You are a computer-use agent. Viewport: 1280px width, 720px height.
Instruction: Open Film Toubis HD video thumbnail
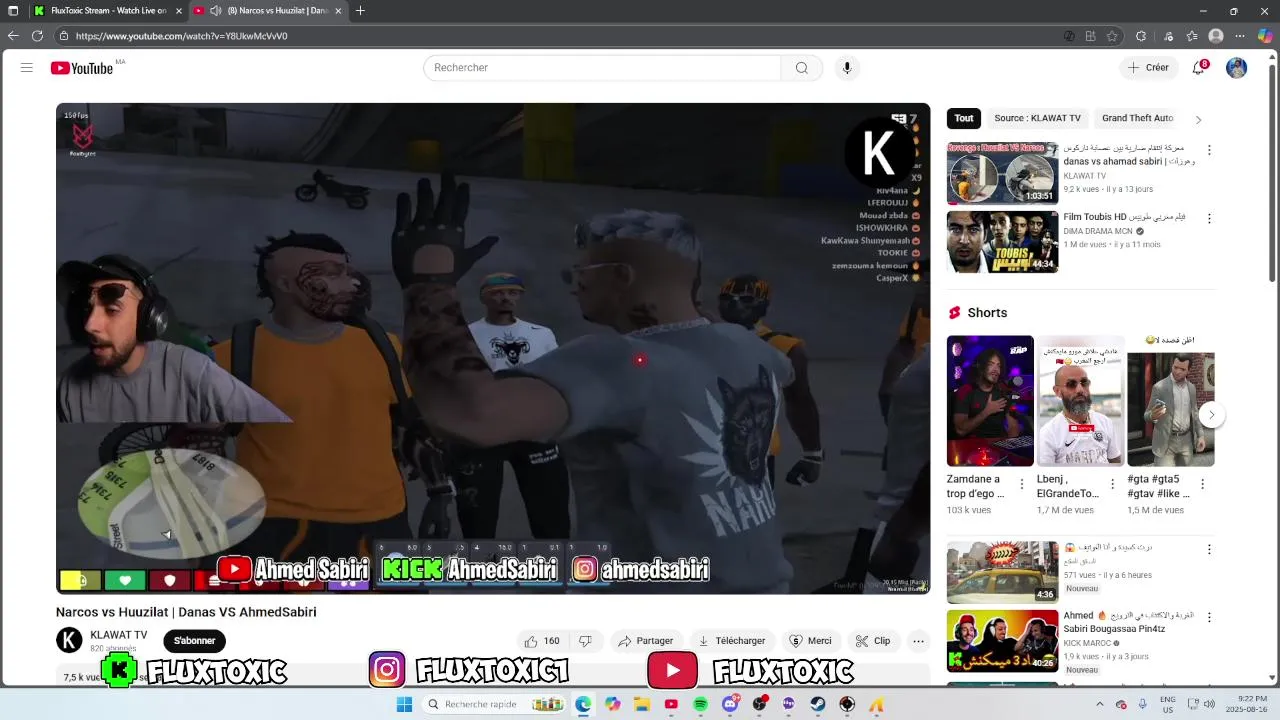pos(1002,242)
